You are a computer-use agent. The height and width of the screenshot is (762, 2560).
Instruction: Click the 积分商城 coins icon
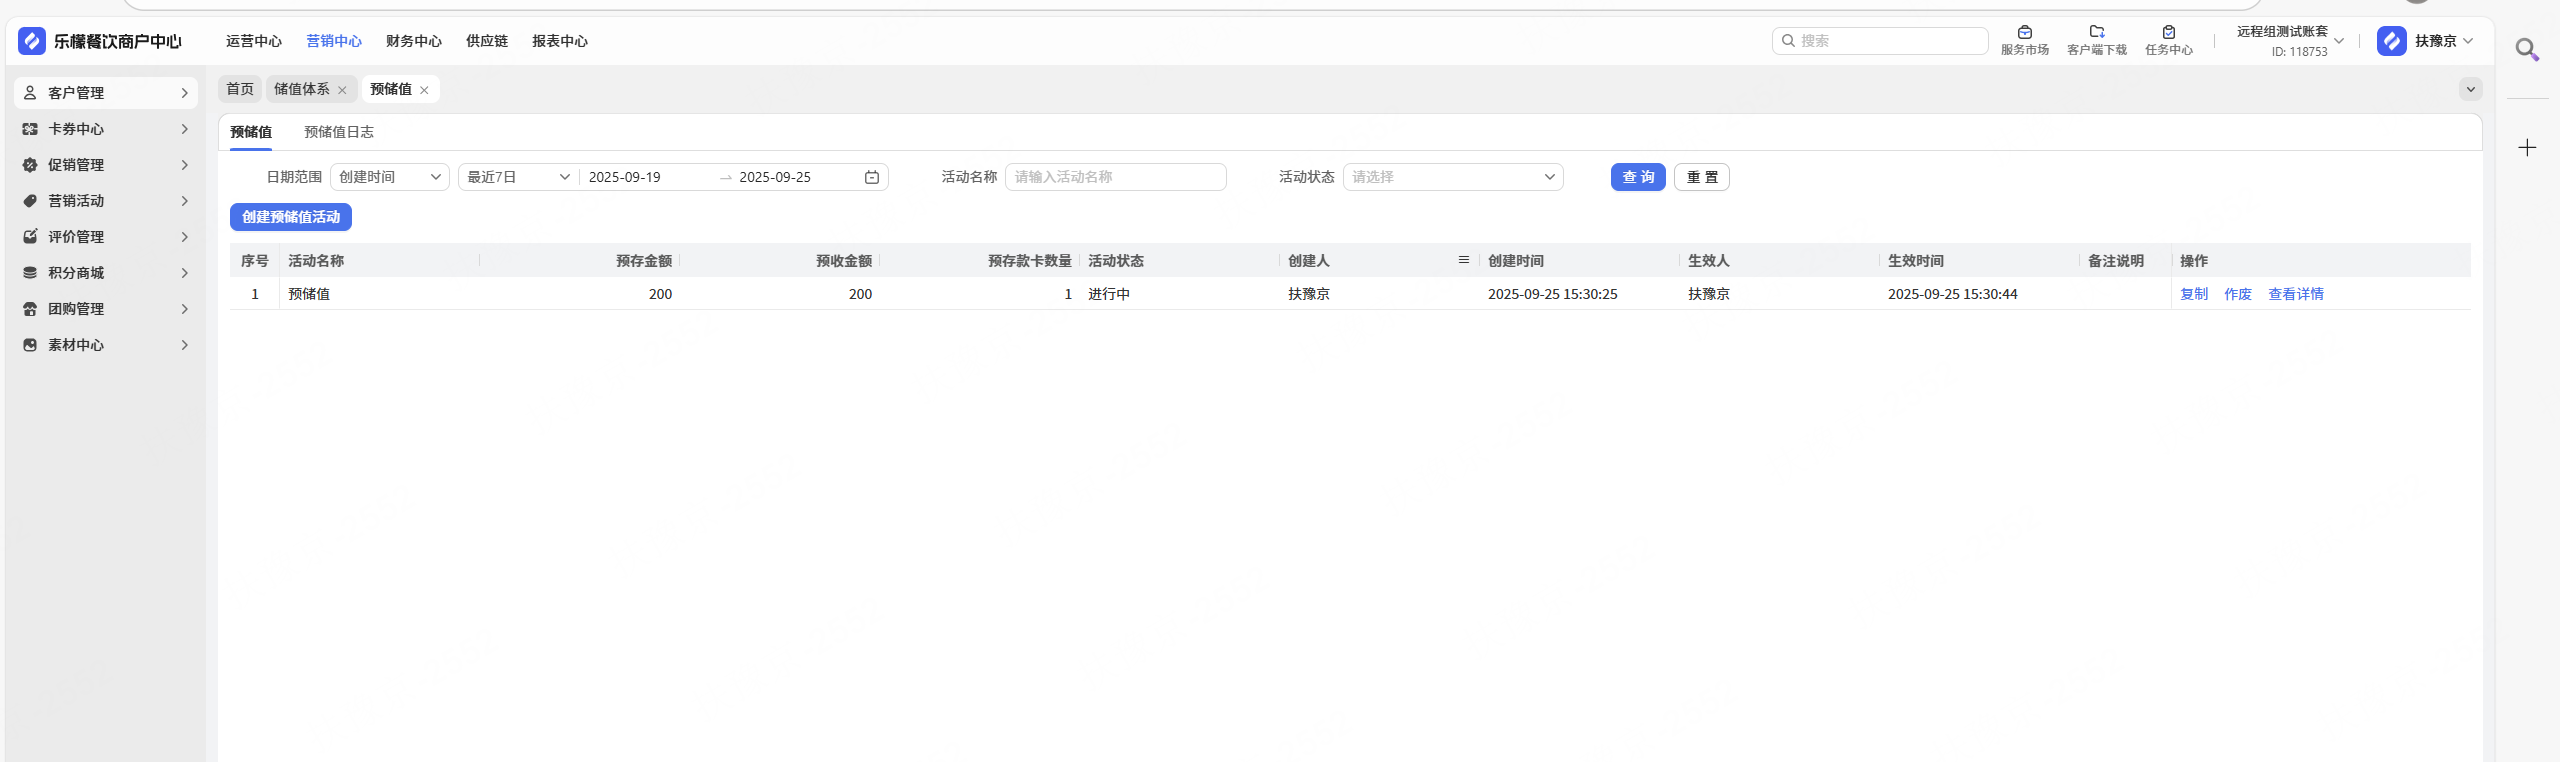[30, 273]
